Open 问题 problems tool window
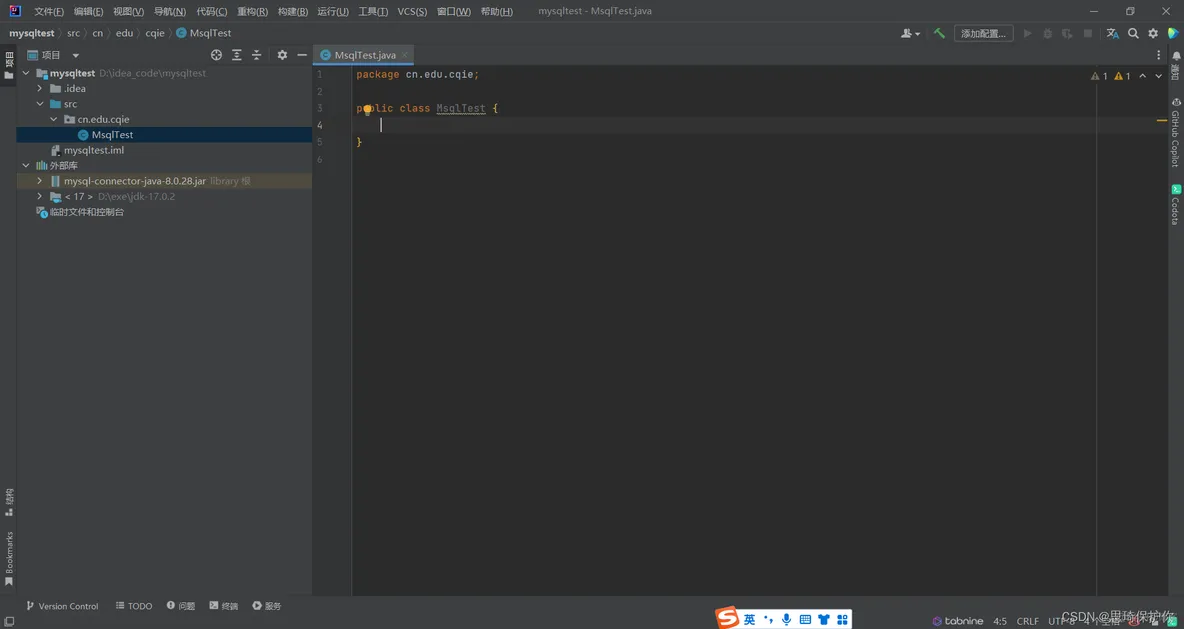This screenshot has width=1184, height=629. tap(181, 606)
